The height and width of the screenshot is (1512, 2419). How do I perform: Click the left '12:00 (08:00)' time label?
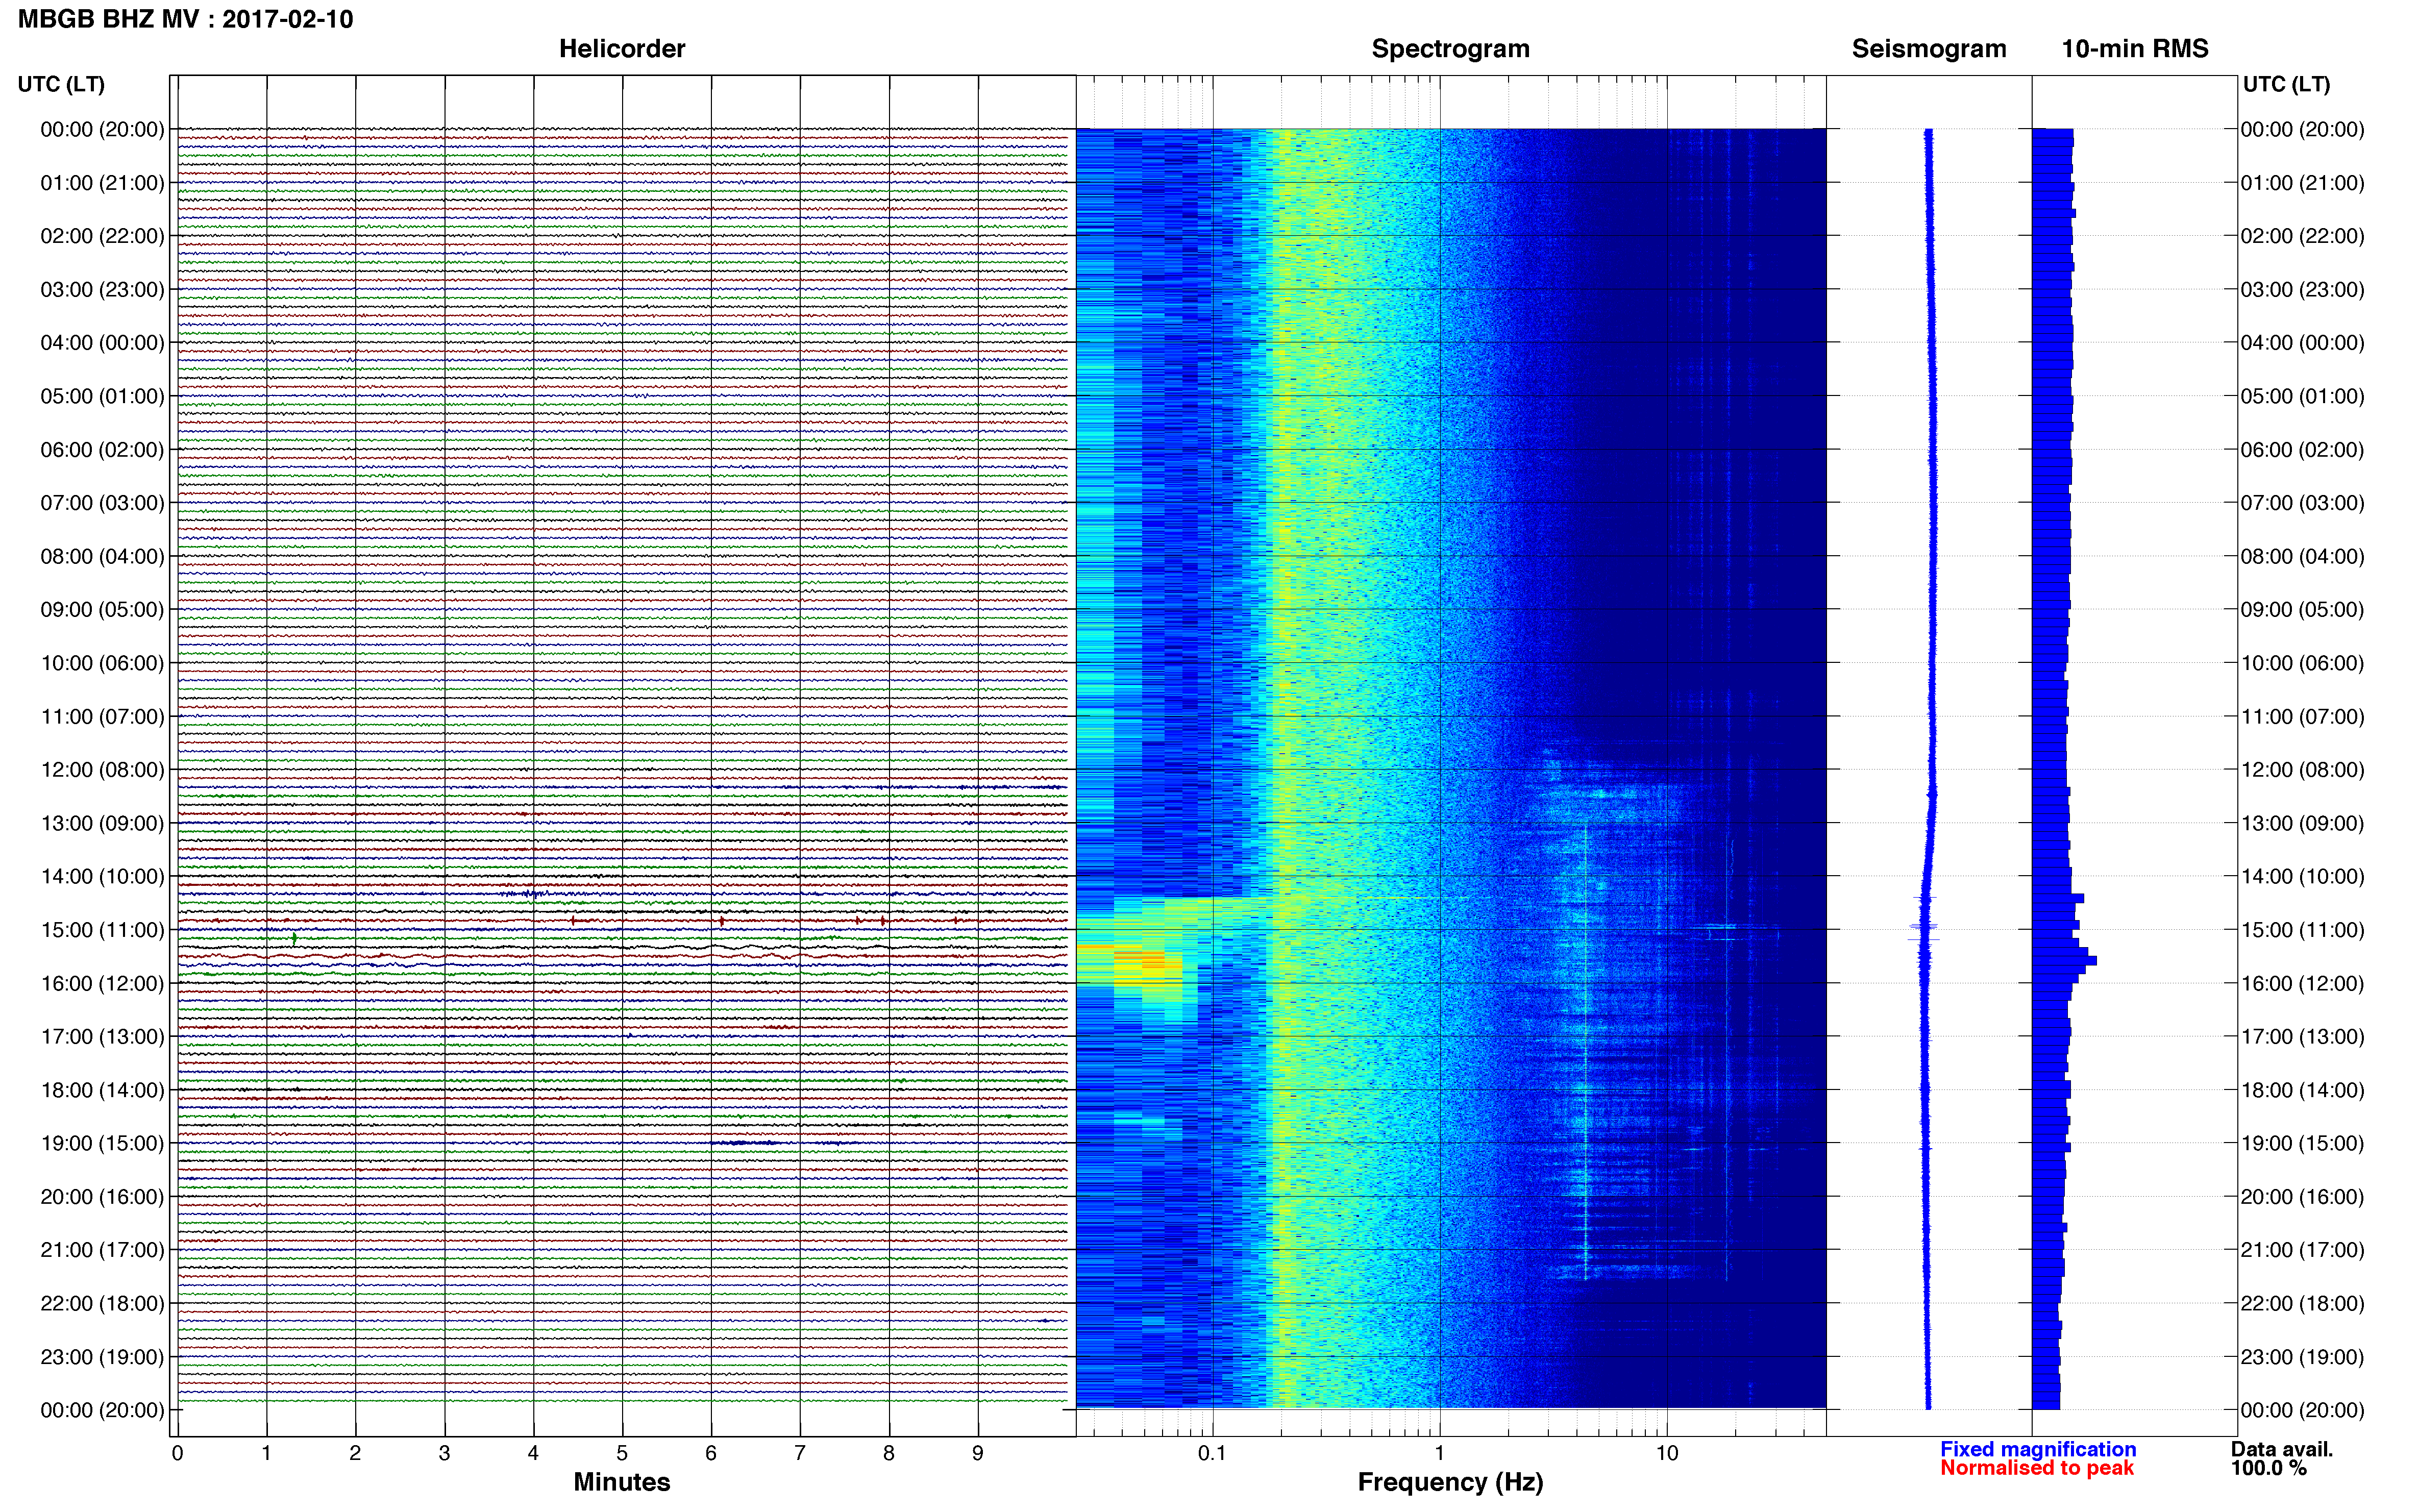pyautogui.click(x=102, y=769)
